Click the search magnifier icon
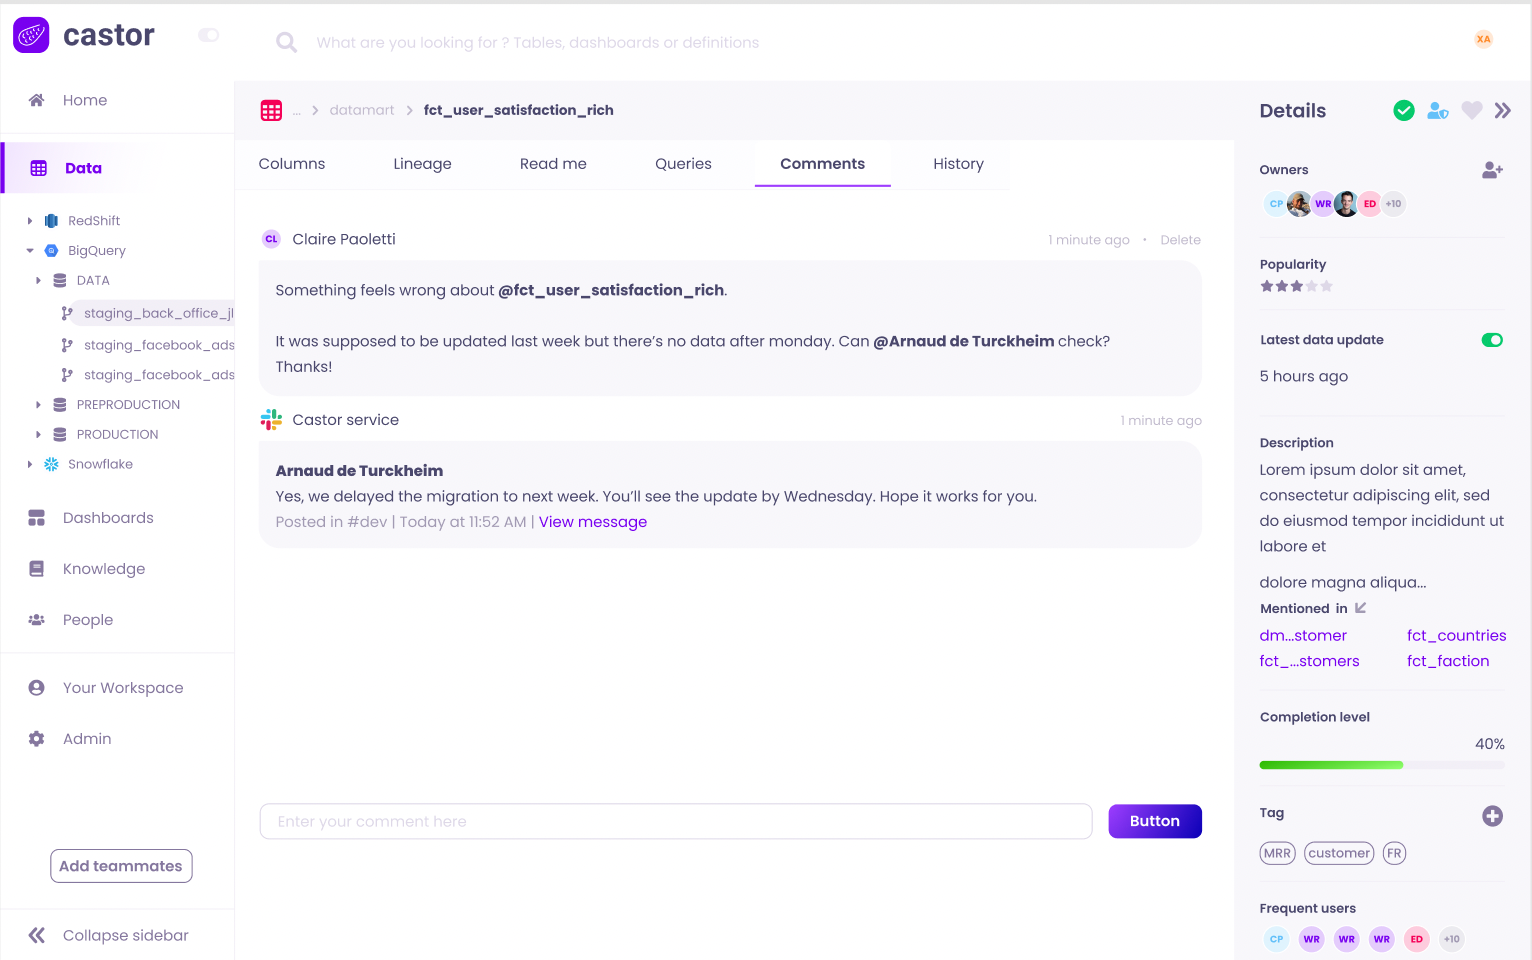This screenshot has height=960, width=1532. click(286, 42)
